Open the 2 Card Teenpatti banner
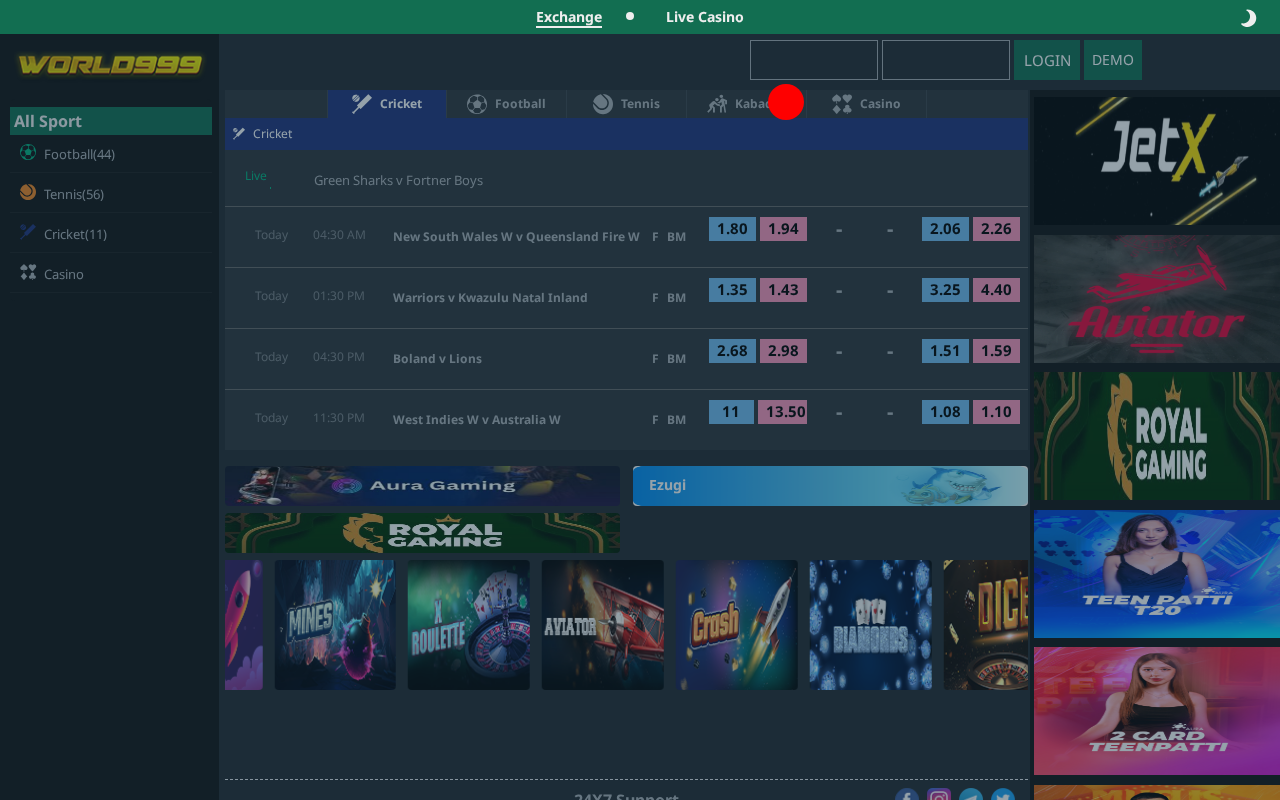Image resolution: width=1280 pixels, height=800 pixels. click(1157, 711)
